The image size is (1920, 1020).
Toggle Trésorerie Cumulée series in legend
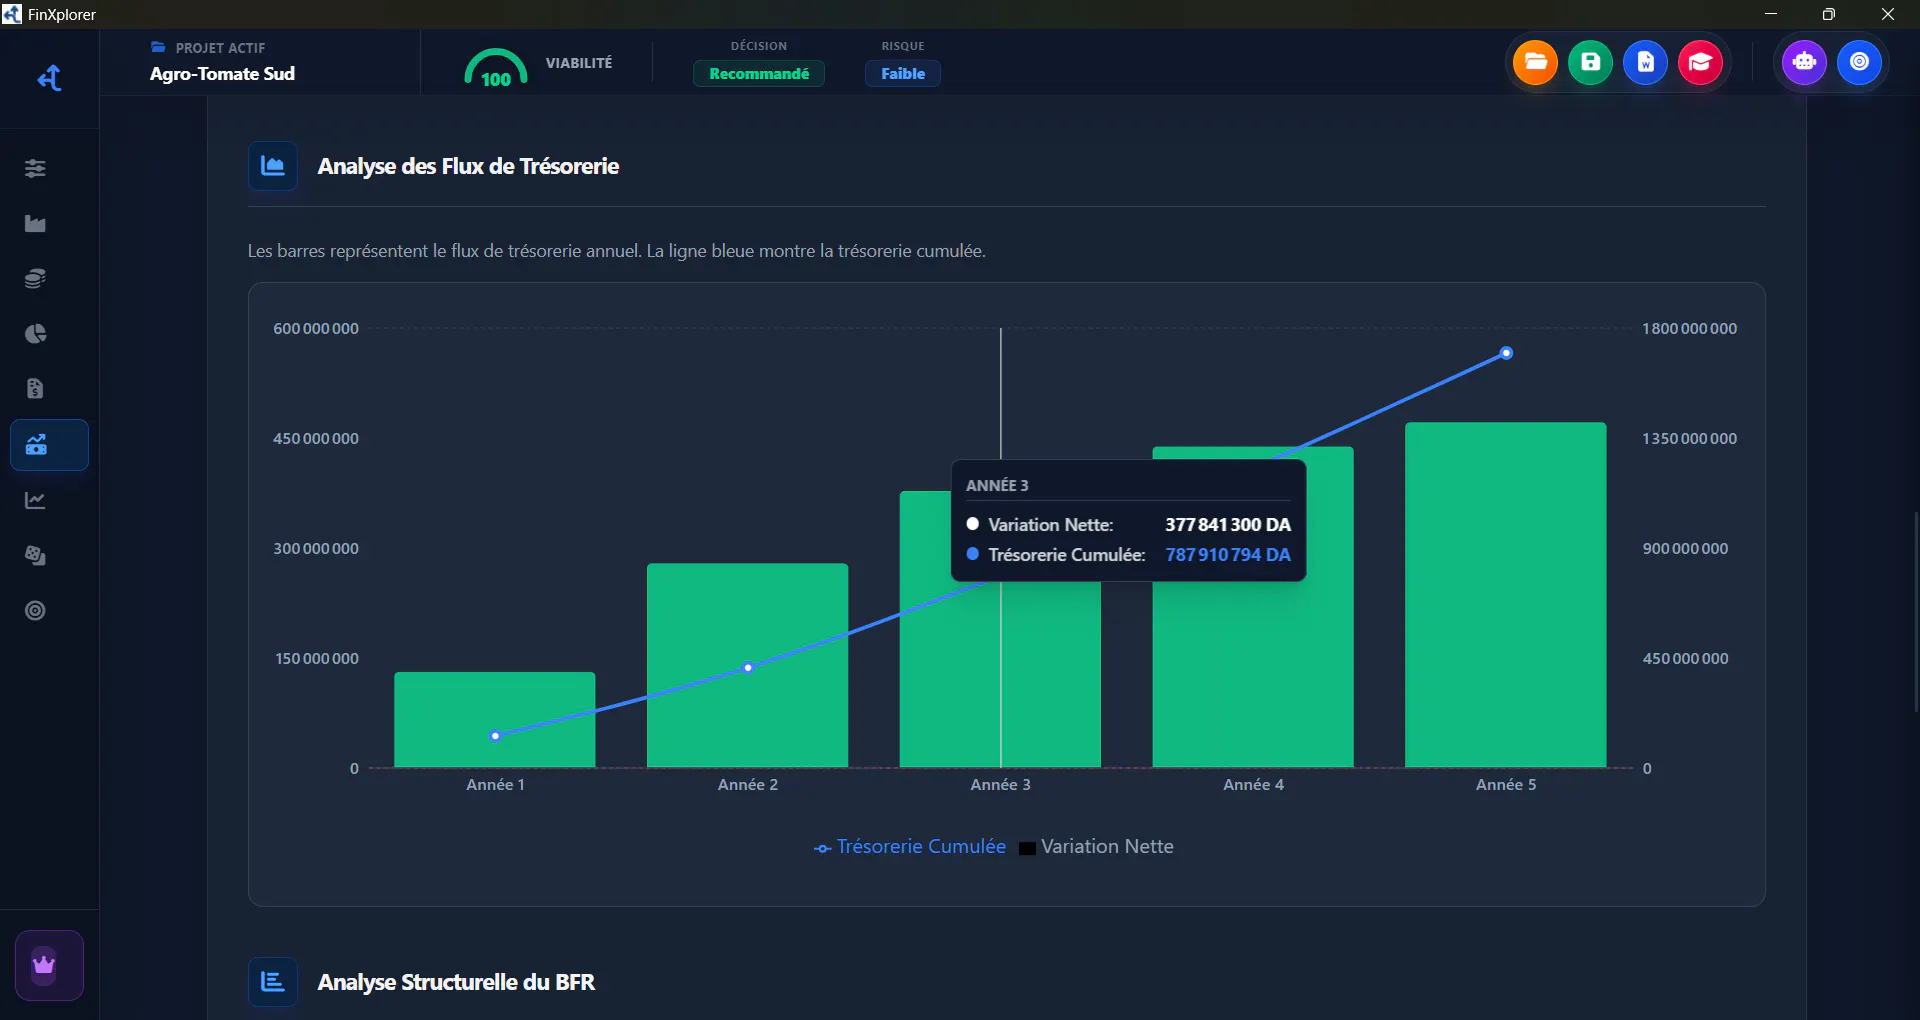tap(910, 847)
